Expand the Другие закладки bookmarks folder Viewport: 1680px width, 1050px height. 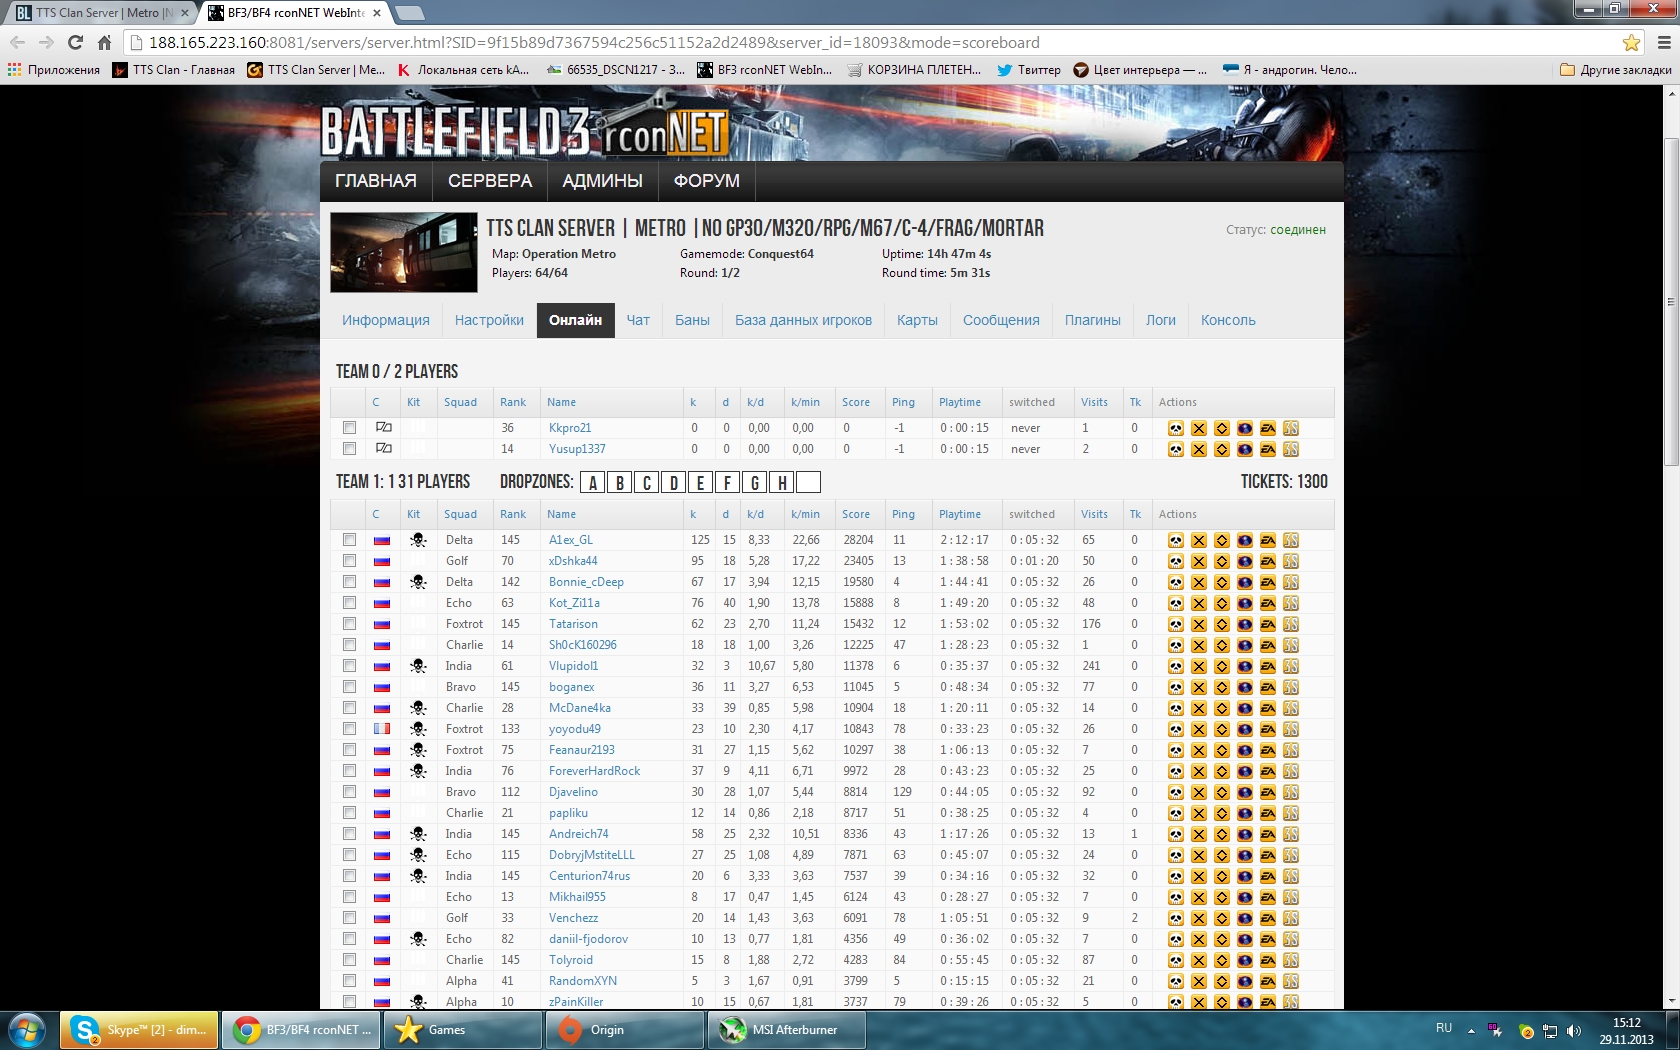[x=1615, y=70]
